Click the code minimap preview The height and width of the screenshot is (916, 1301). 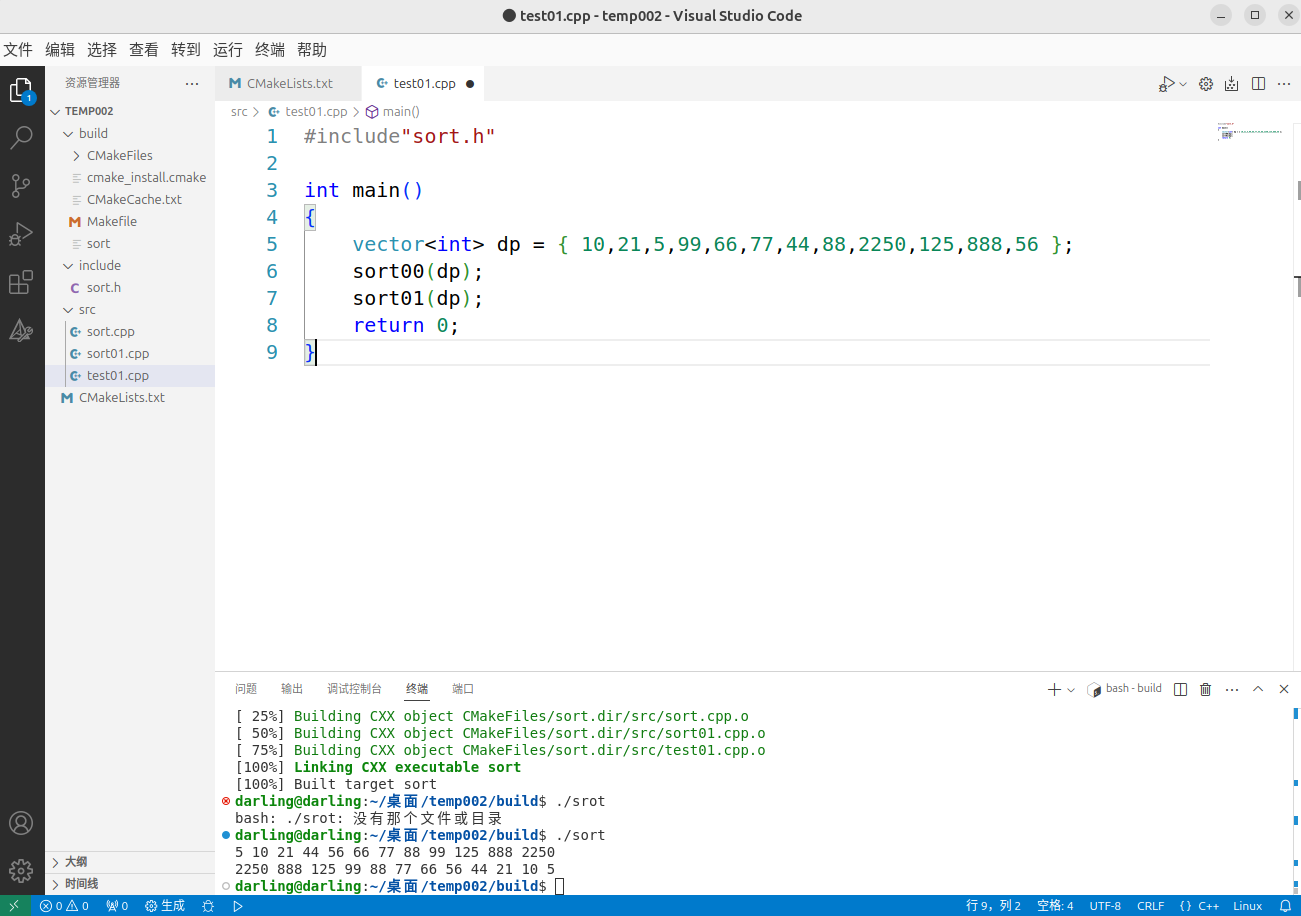[1250, 132]
